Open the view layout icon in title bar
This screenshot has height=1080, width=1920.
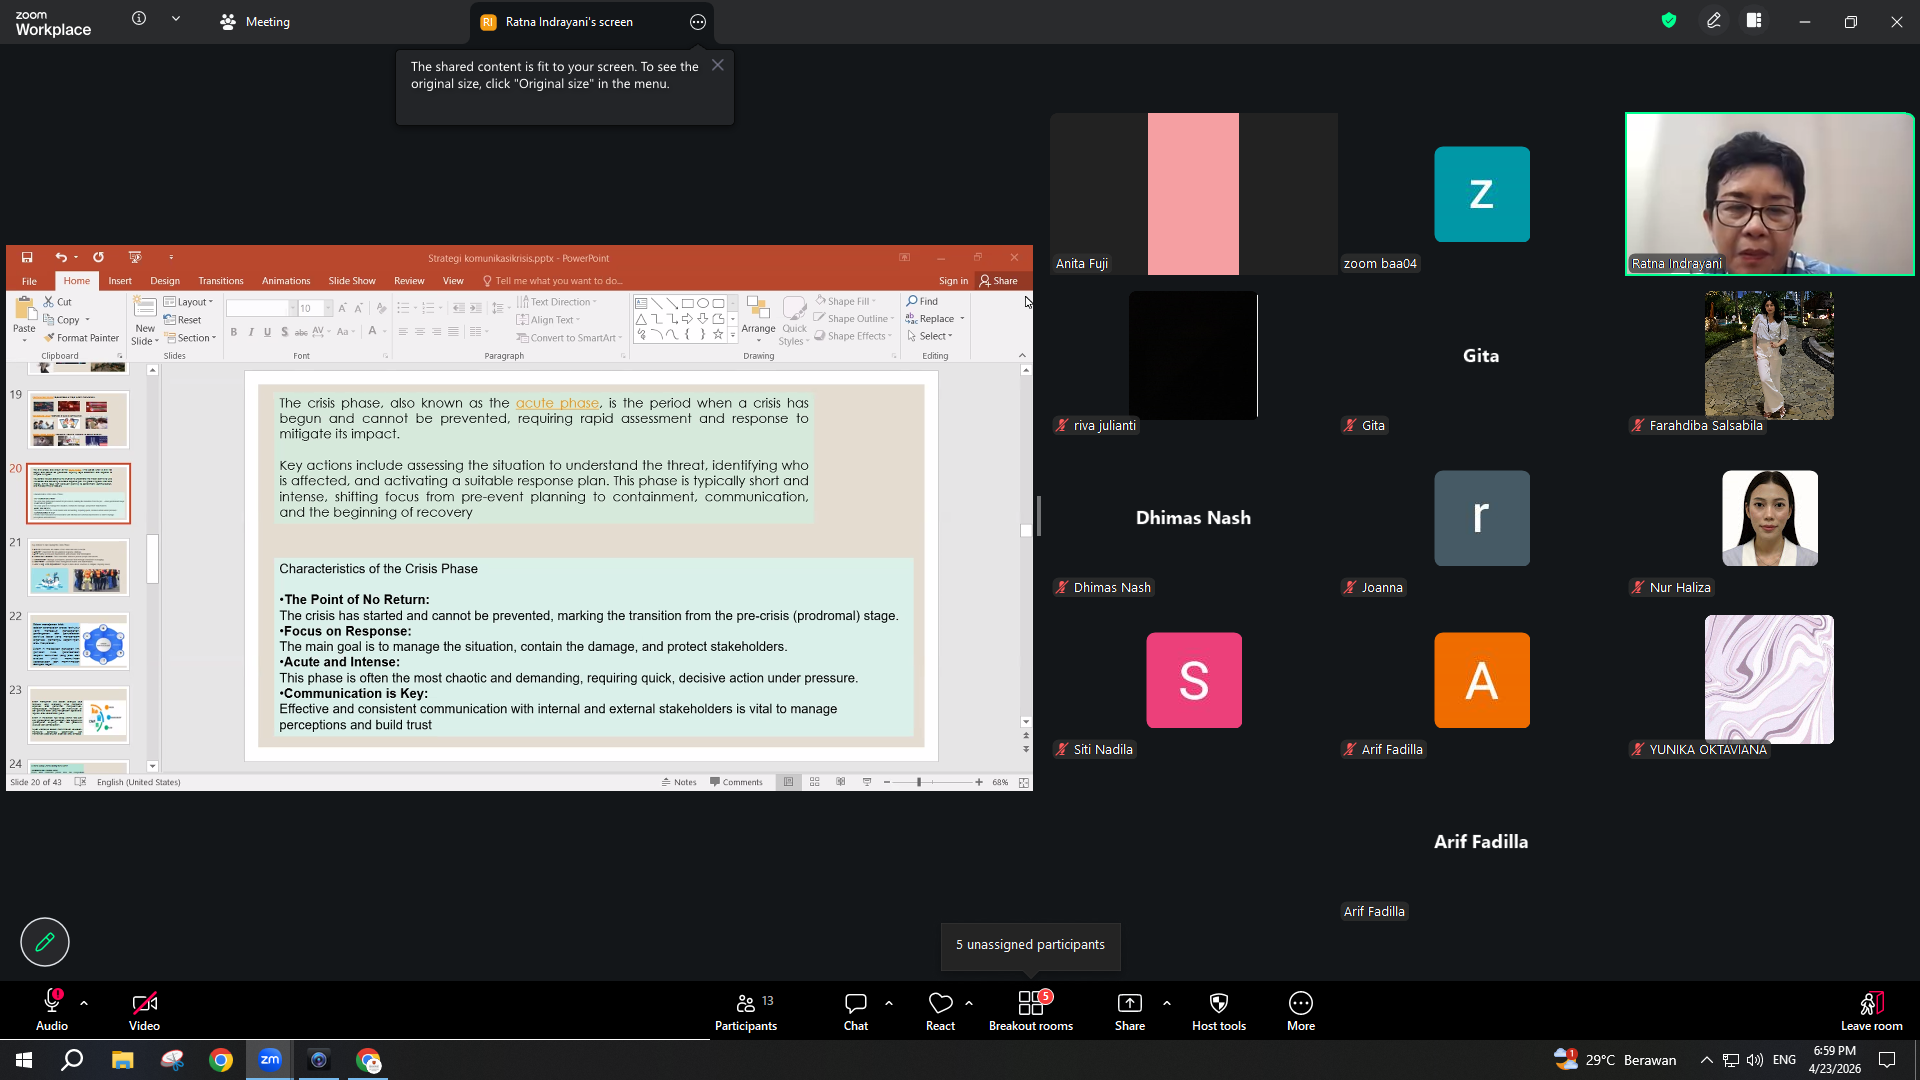(x=1754, y=20)
